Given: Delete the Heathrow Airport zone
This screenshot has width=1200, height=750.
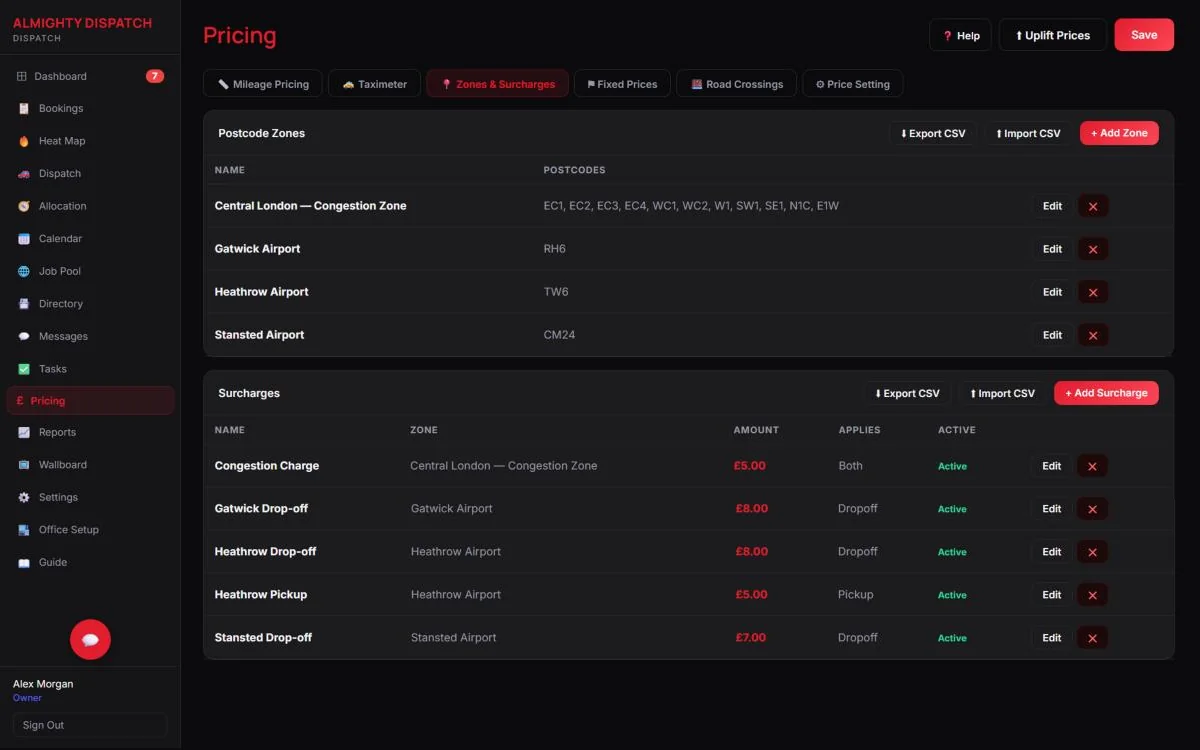Looking at the screenshot, I should coord(1093,292).
